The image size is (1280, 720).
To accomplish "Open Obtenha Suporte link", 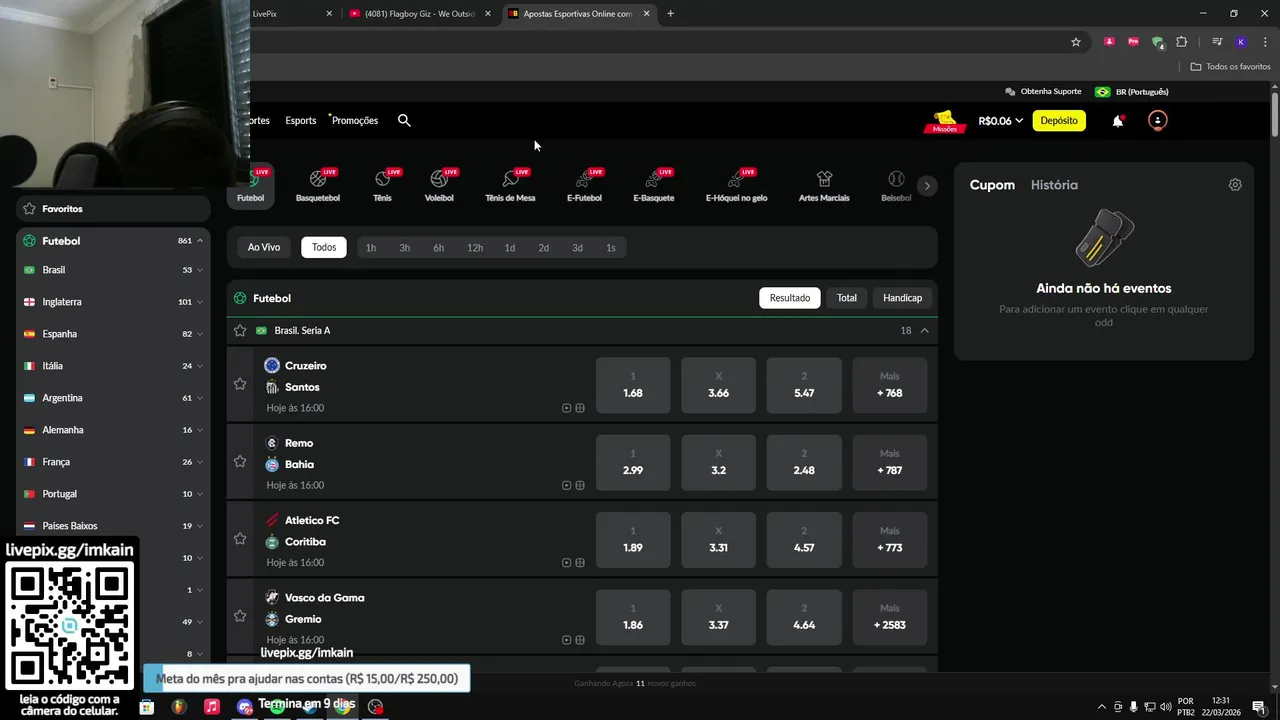I will tap(1043, 91).
